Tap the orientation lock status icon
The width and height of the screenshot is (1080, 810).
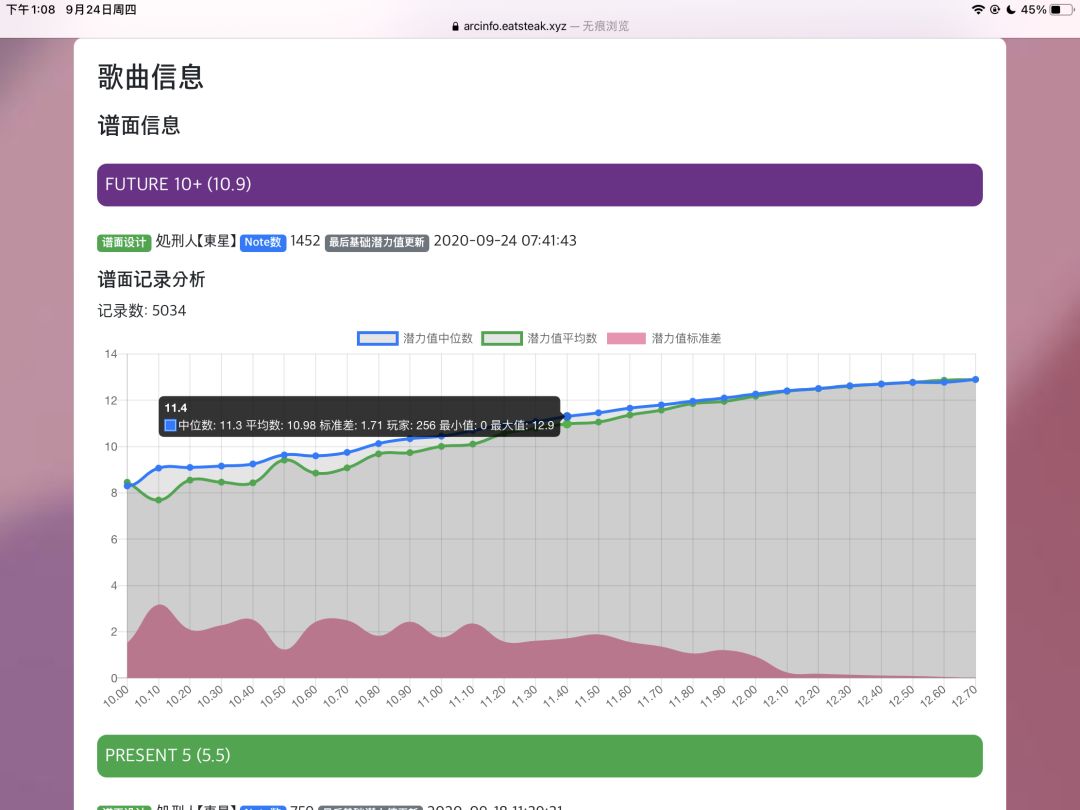pyautogui.click(x=995, y=9)
